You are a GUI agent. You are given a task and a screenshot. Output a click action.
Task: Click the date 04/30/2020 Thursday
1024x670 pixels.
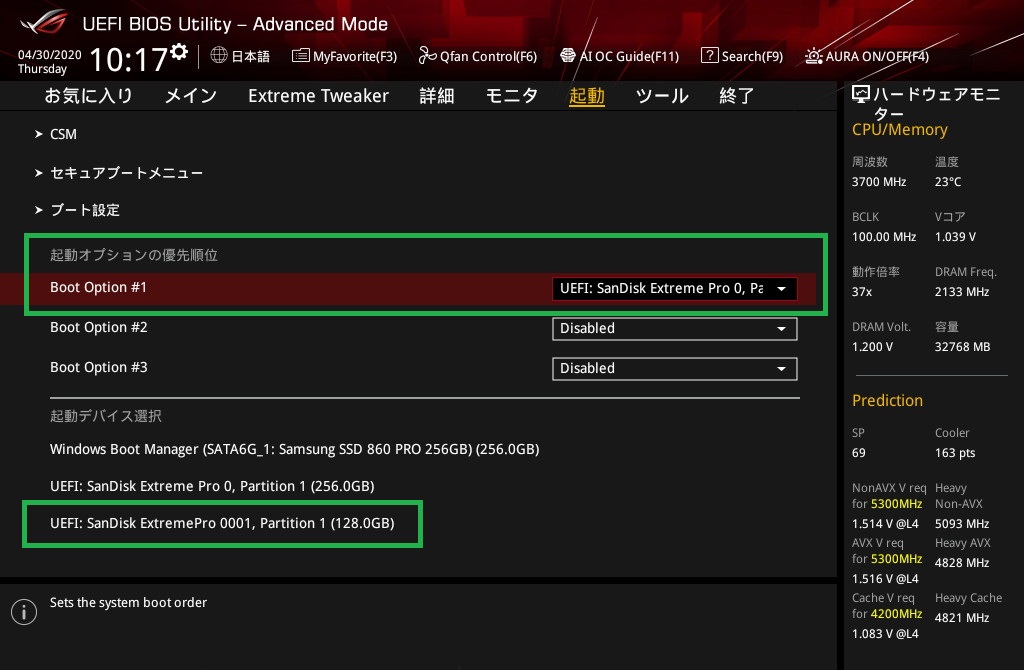pos(49,61)
